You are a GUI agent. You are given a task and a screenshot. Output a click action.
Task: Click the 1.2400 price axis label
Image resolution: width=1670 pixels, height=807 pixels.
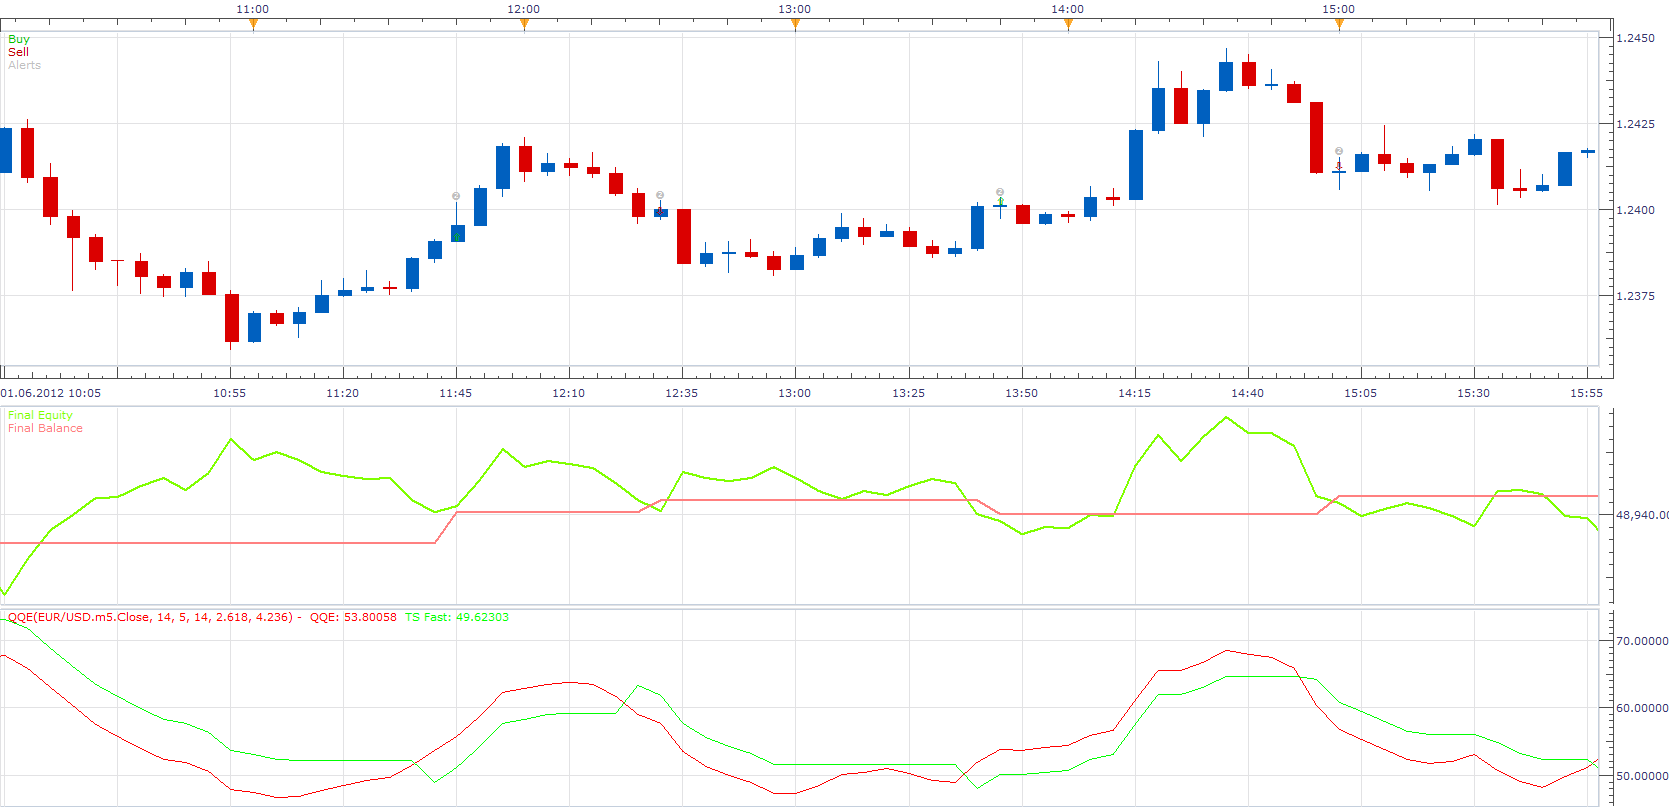(x=1635, y=210)
